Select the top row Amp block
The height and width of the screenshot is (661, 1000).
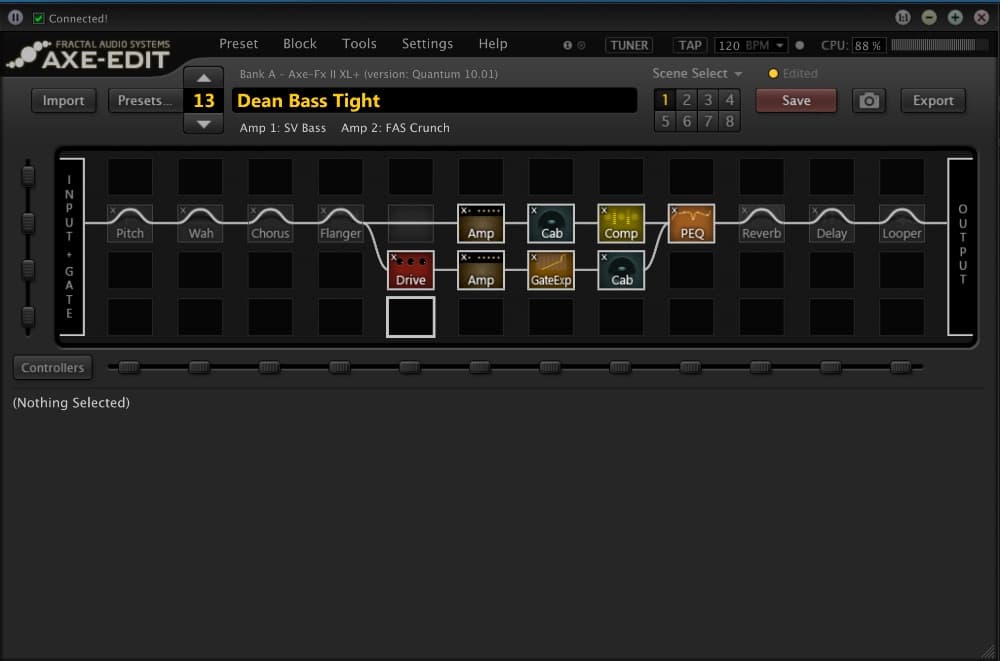[481, 223]
